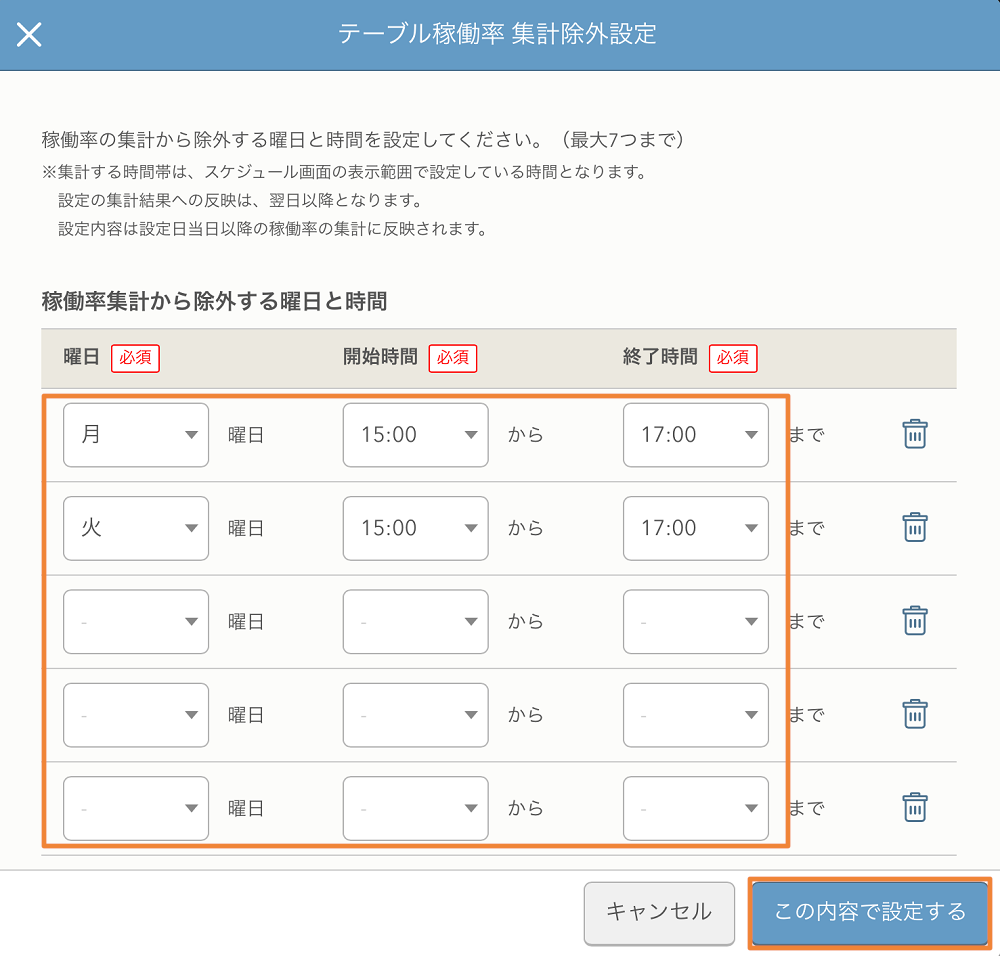Open the 火 day-of-week dropdown
The image size is (1000, 956).
(136, 528)
